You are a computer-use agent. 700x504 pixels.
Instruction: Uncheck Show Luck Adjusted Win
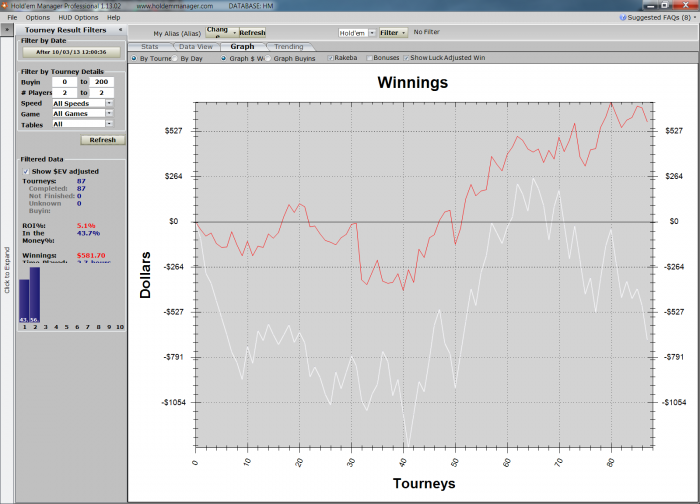pos(406,58)
